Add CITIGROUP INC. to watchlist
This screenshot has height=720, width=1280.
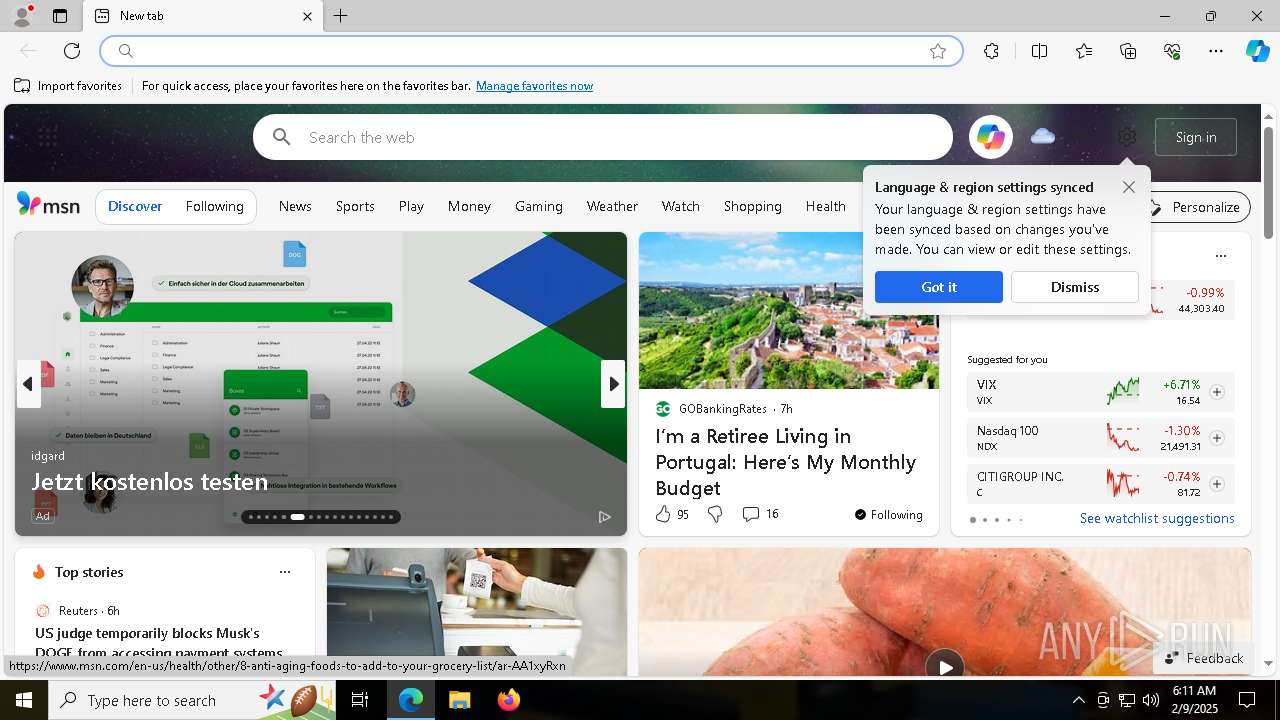[1217, 484]
